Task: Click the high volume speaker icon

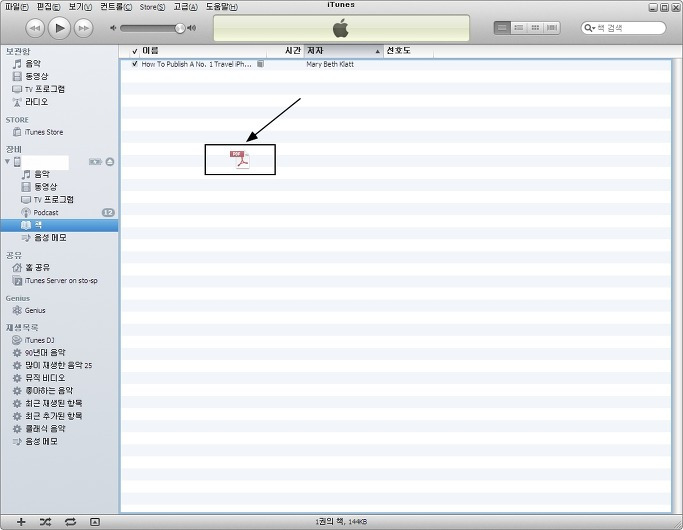Action: pyautogui.click(x=192, y=28)
